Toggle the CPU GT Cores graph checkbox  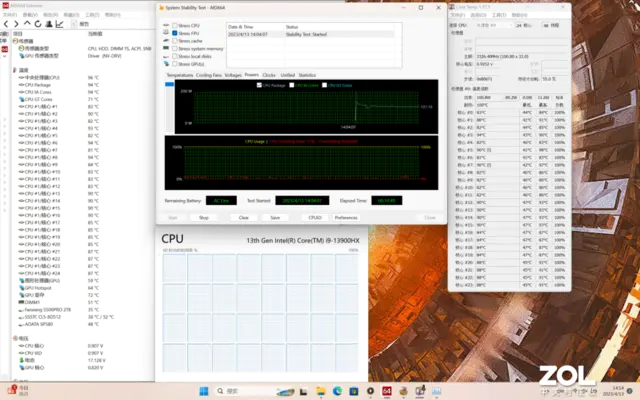tap(324, 85)
